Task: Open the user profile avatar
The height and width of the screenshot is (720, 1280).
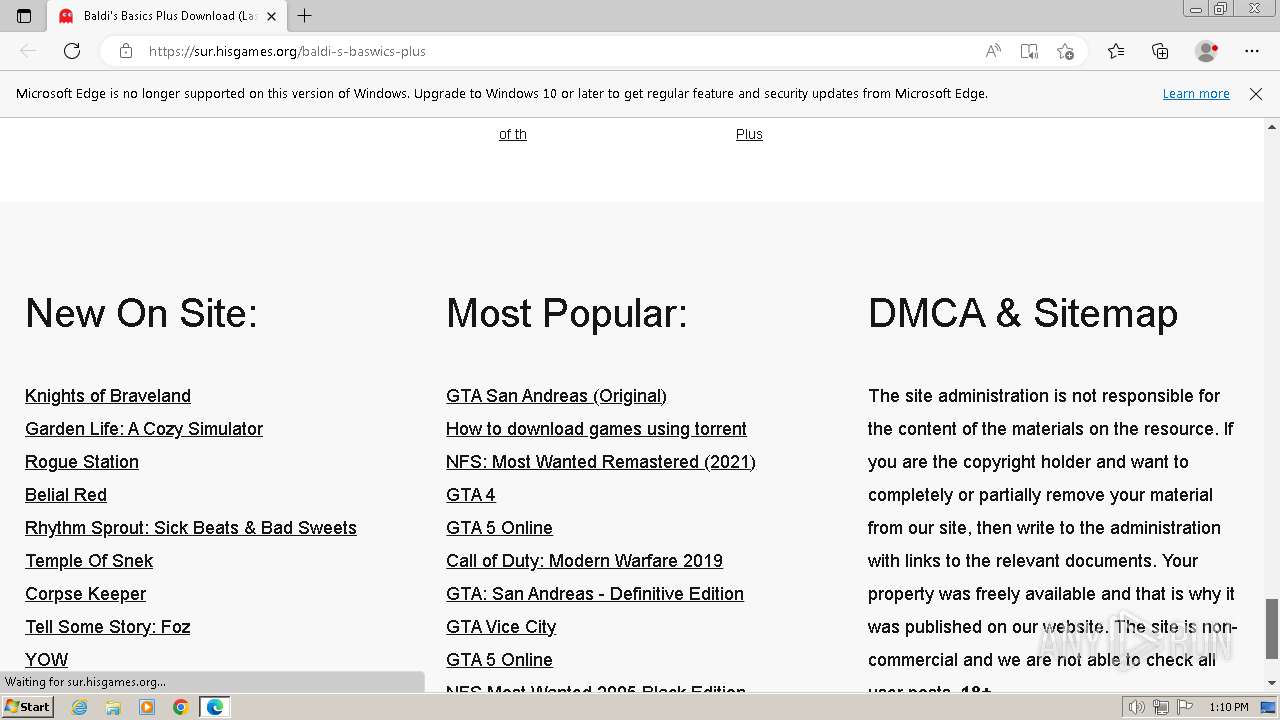Action: click(x=1207, y=51)
